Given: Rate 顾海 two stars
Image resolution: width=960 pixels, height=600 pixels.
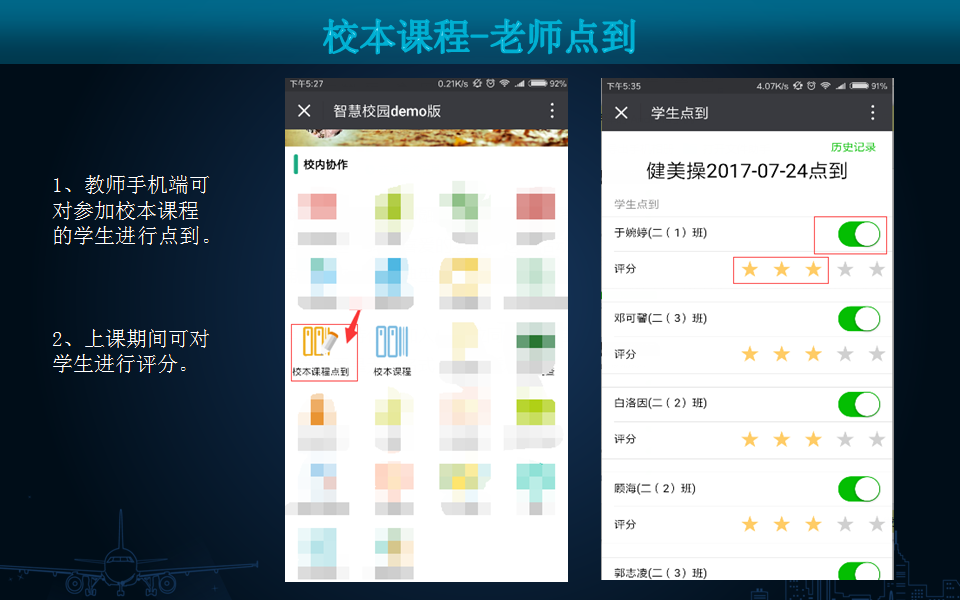Looking at the screenshot, I should [782, 524].
